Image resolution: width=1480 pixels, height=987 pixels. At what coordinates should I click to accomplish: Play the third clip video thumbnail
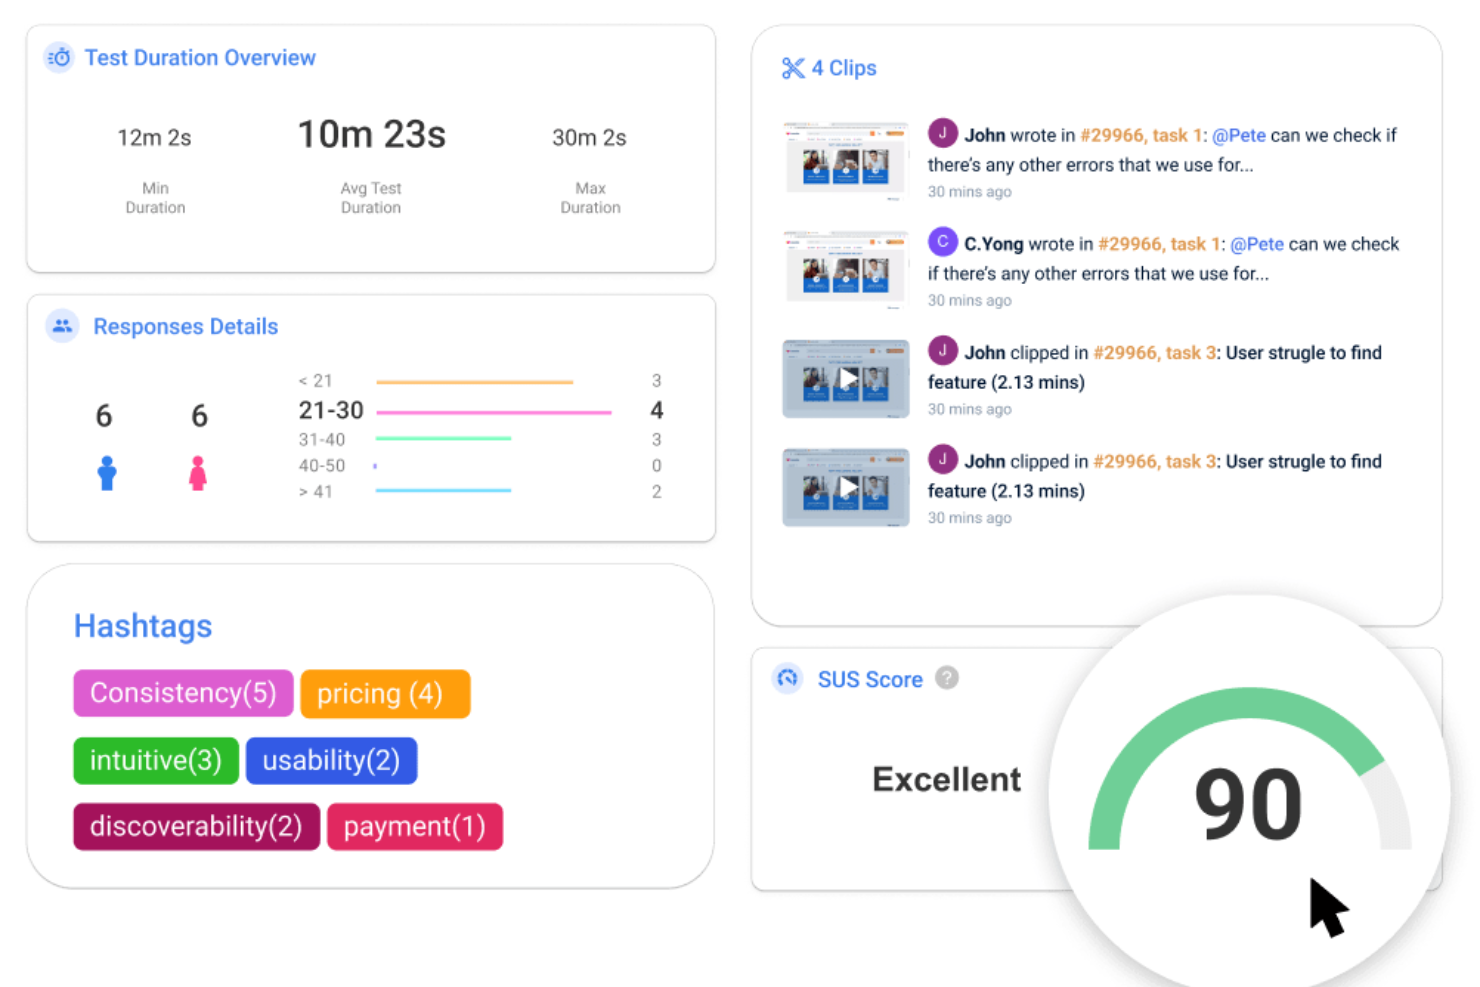tap(846, 379)
